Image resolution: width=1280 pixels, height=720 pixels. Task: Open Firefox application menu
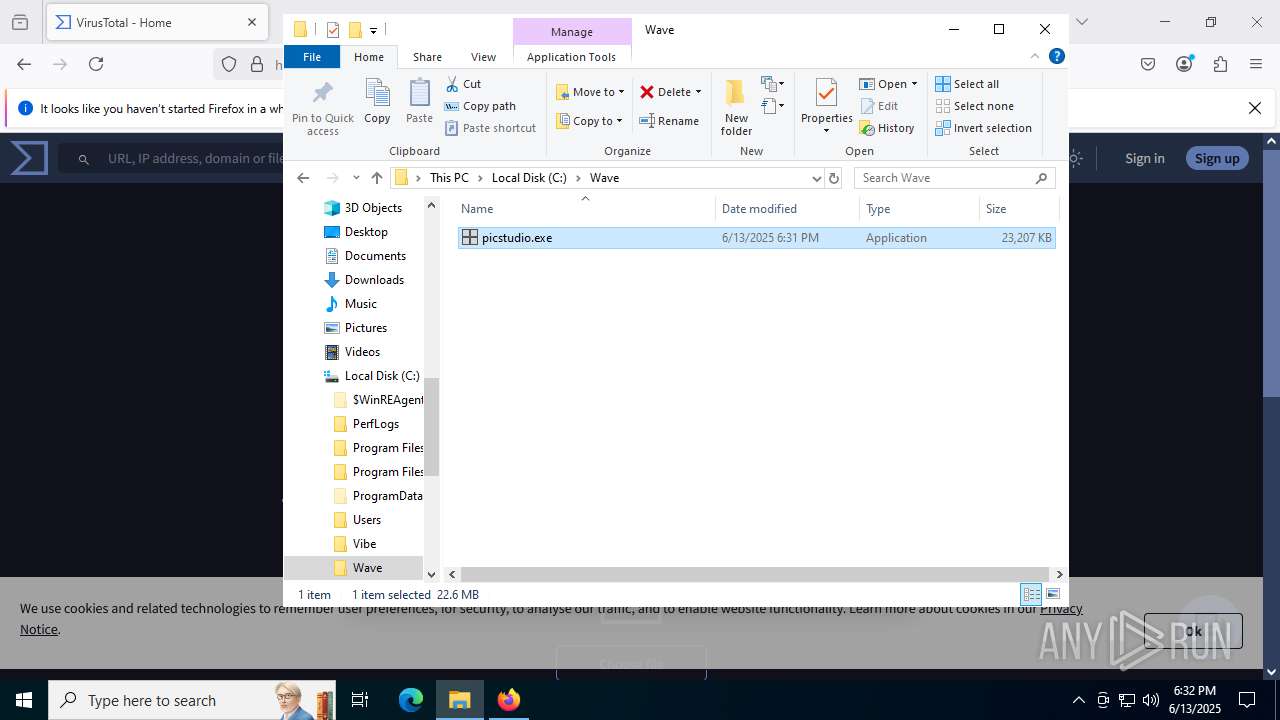[x=1256, y=64]
